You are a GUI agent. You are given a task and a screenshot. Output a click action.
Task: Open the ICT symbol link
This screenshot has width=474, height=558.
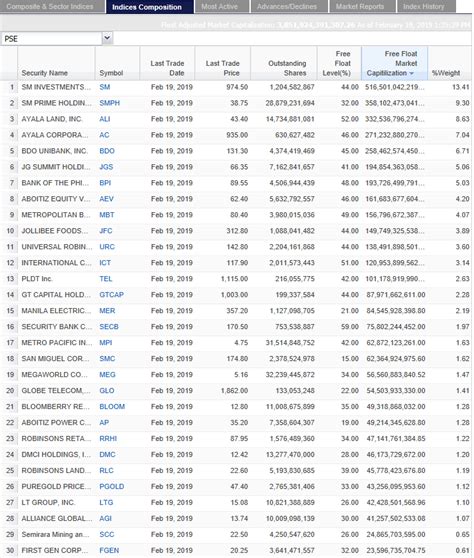pyautogui.click(x=105, y=263)
